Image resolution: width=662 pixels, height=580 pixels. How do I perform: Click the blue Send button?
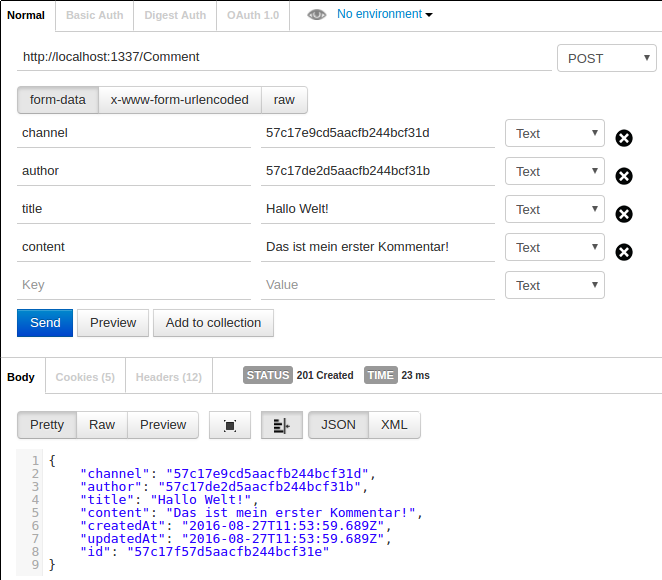coord(45,323)
